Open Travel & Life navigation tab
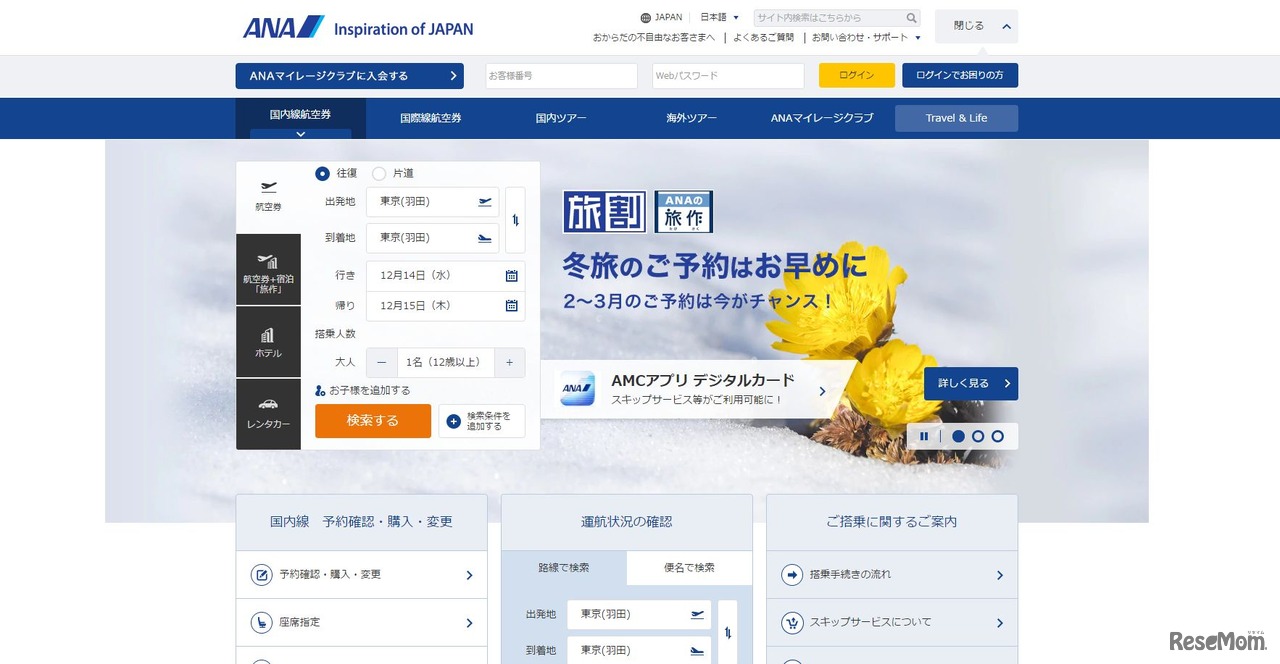The image size is (1280, 664). pyautogui.click(x=956, y=118)
